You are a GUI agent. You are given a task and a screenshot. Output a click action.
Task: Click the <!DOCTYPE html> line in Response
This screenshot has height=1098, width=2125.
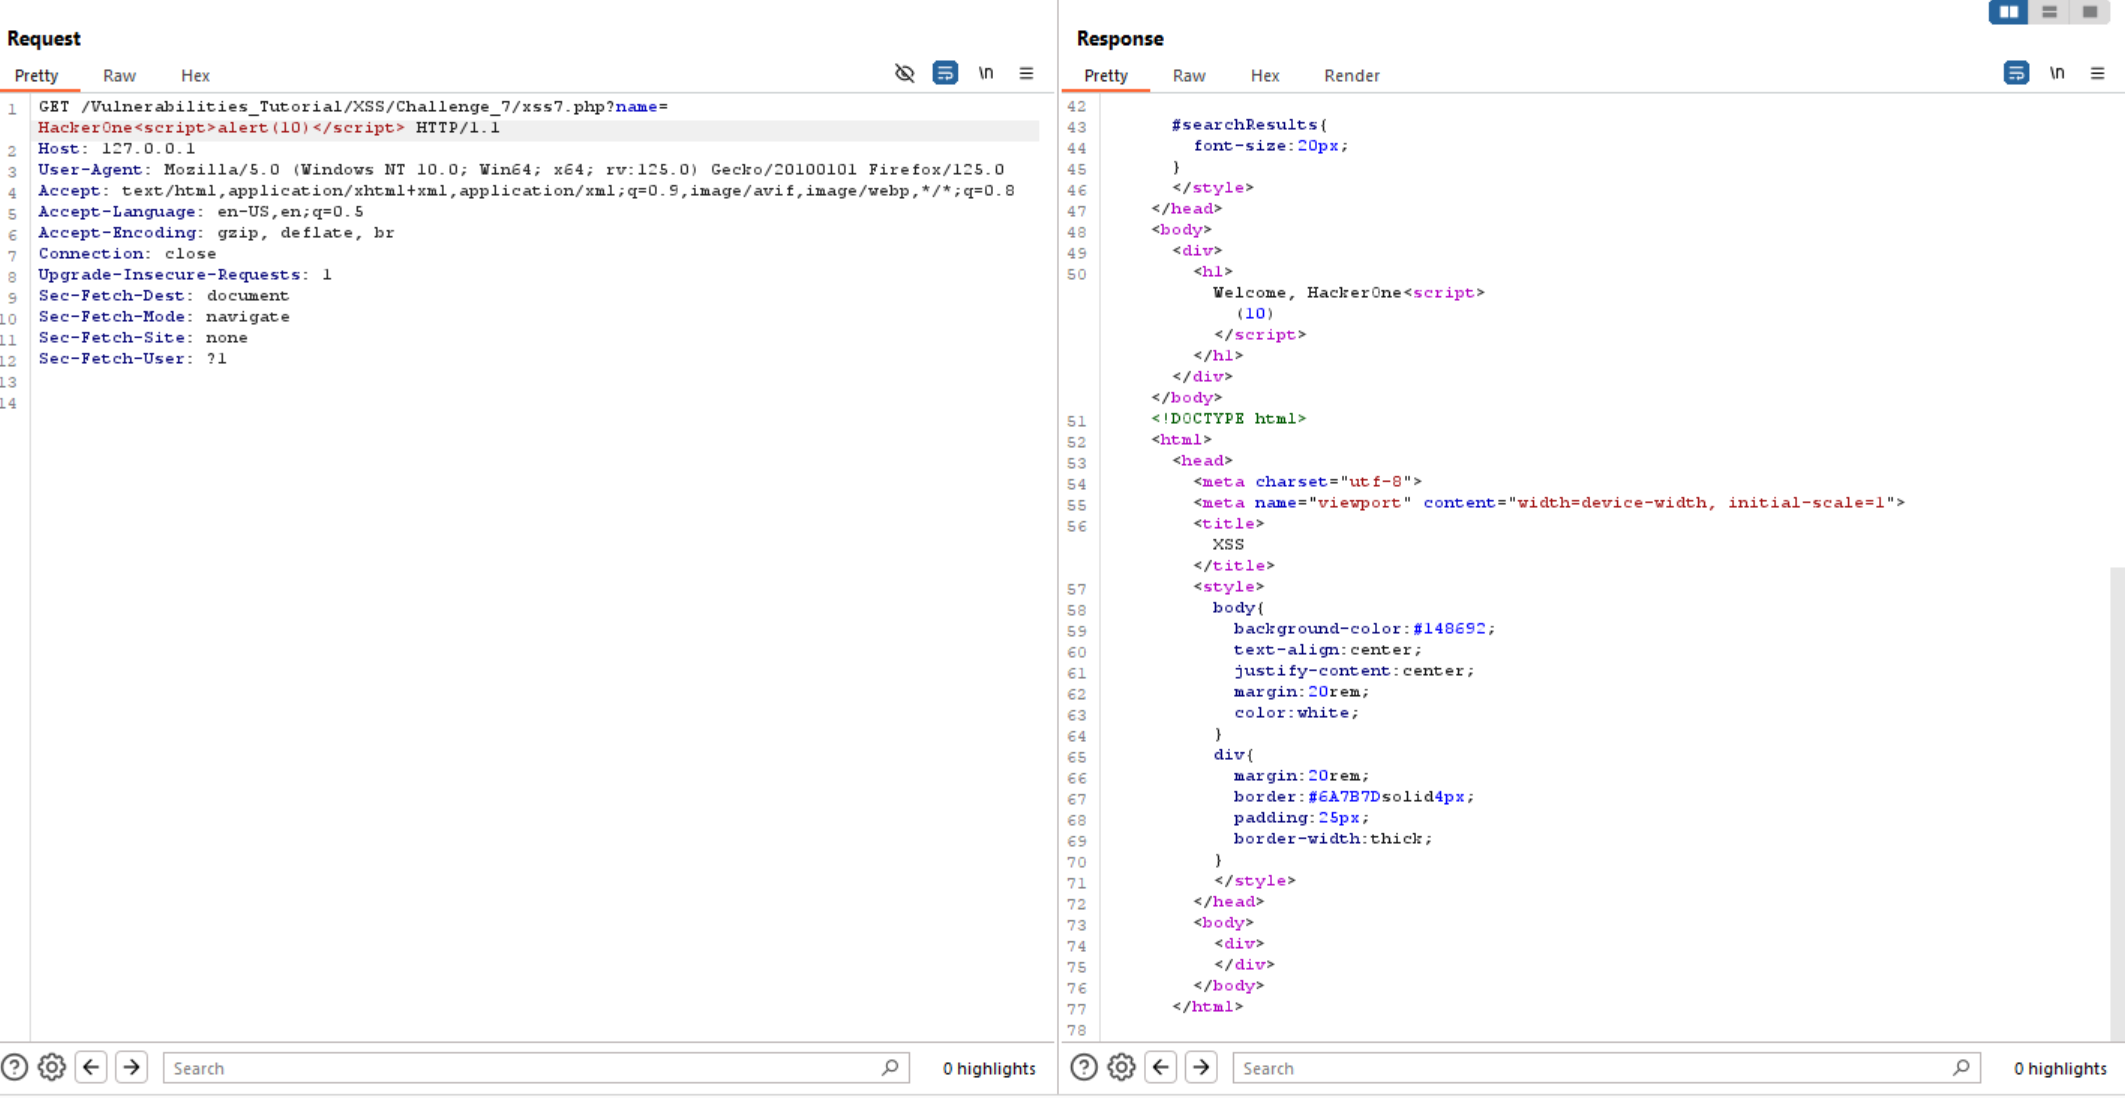coord(1228,419)
